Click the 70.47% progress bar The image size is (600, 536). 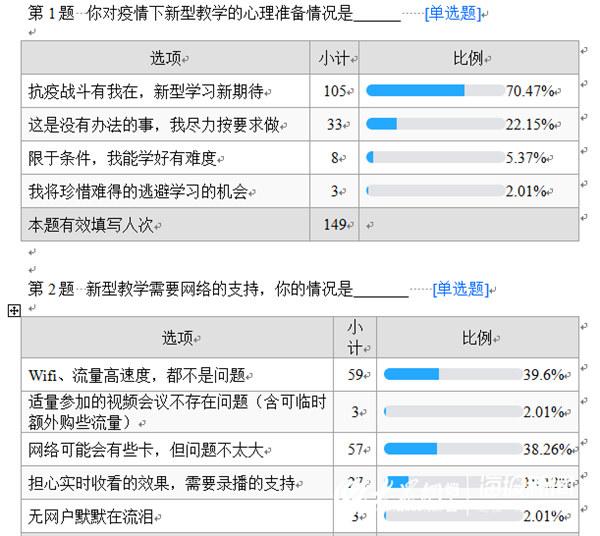tap(435, 91)
